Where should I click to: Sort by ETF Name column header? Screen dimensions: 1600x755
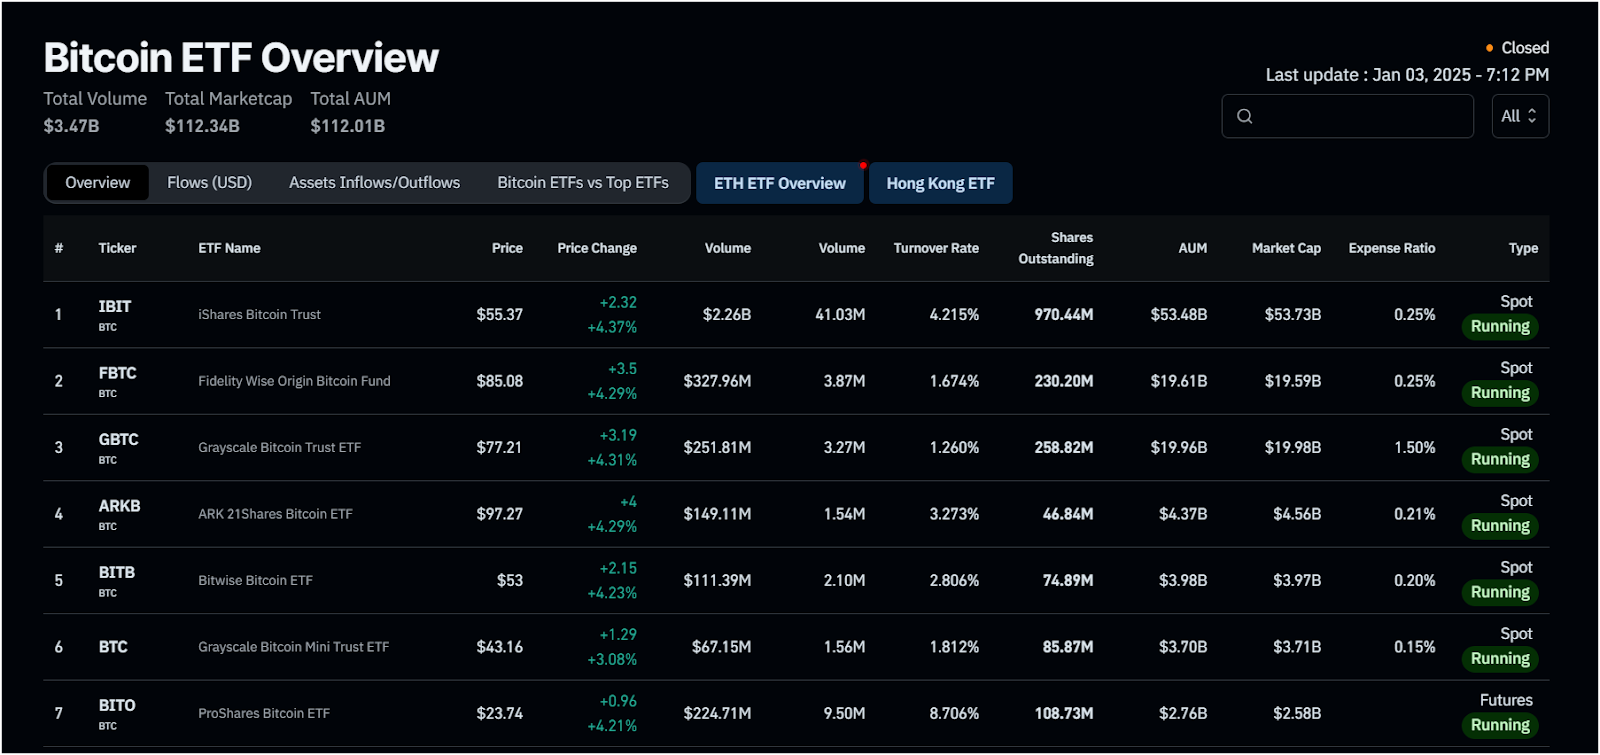229,248
